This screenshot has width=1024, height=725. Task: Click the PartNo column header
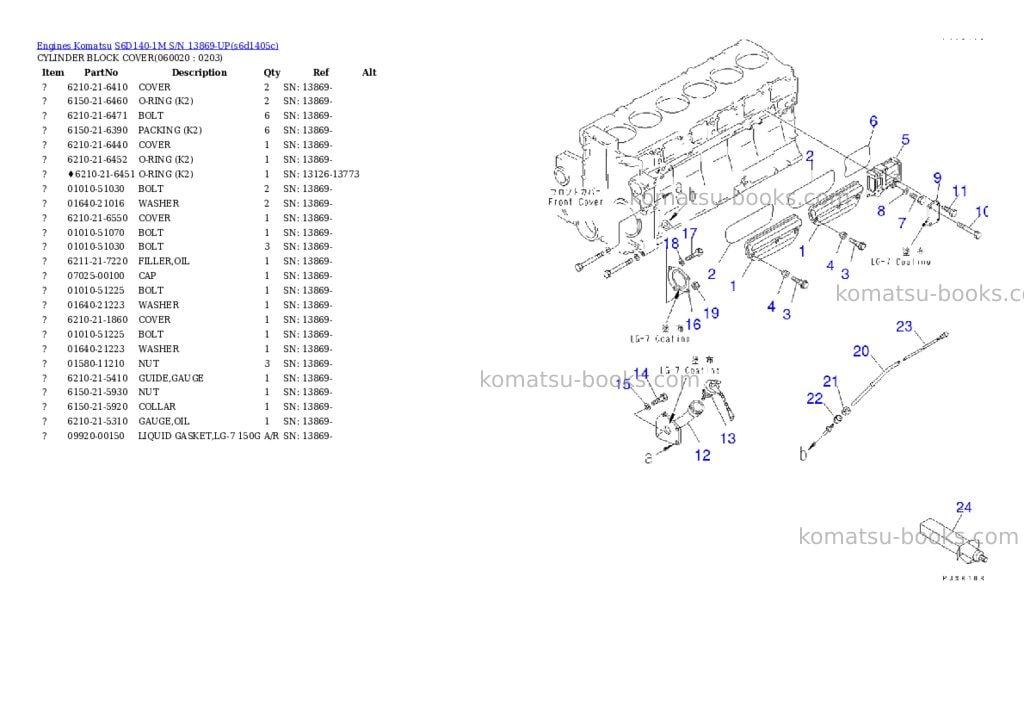tap(101, 72)
